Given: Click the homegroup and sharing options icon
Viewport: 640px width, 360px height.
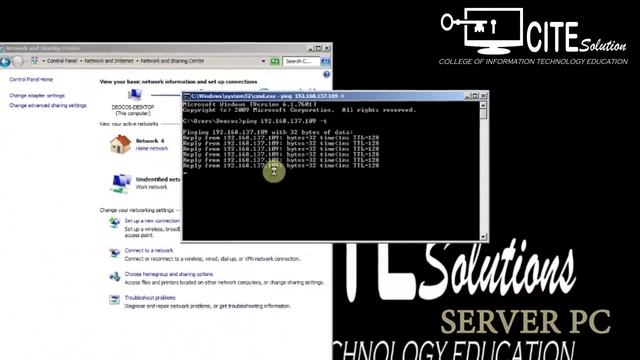Looking at the screenshot, I should click(114, 276).
